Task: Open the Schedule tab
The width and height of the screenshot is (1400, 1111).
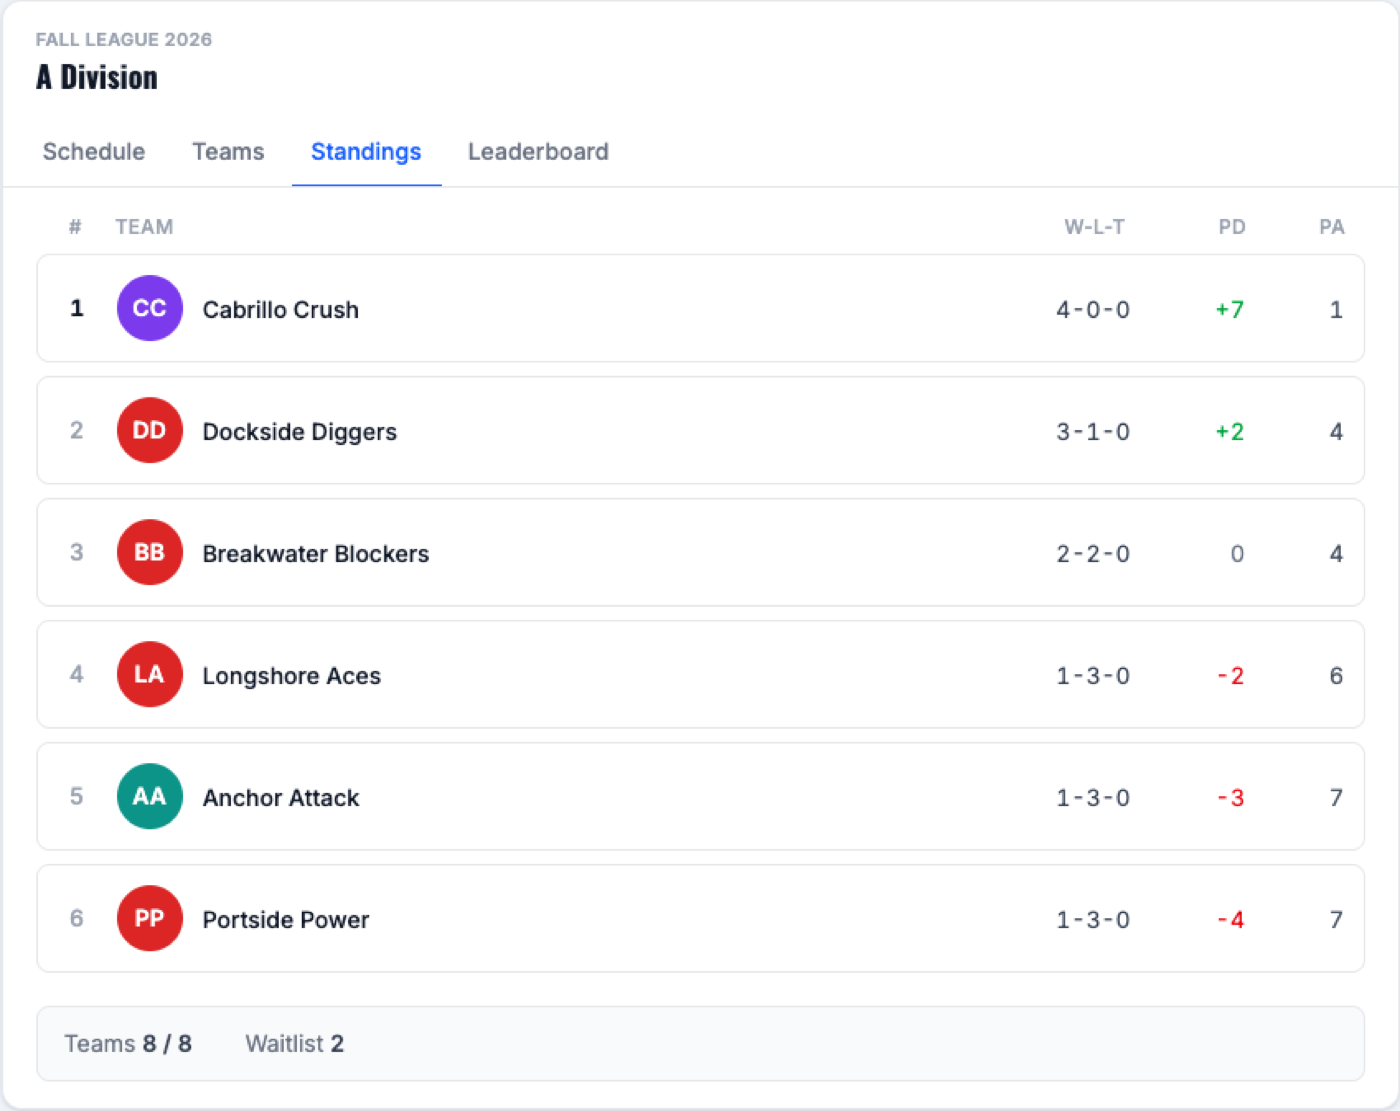Action: (94, 152)
